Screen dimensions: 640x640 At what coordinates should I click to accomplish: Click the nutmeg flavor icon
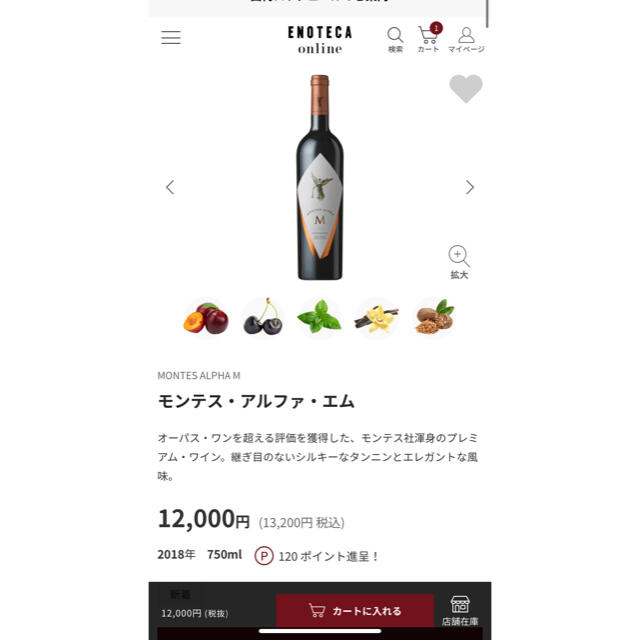(x=434, y=317)
